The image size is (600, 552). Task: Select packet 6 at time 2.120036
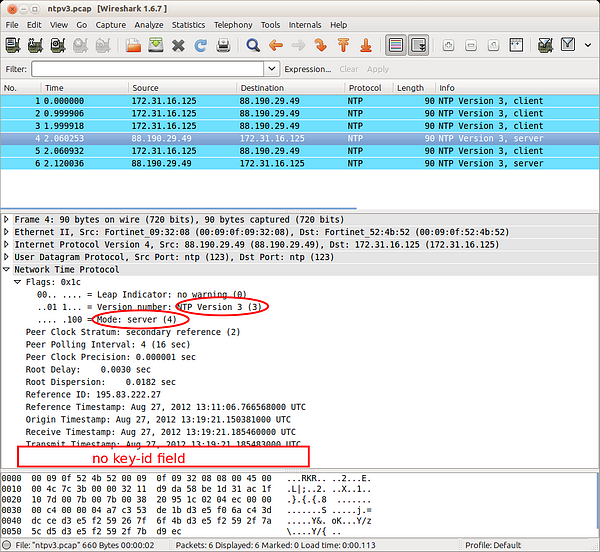[300, 164]
